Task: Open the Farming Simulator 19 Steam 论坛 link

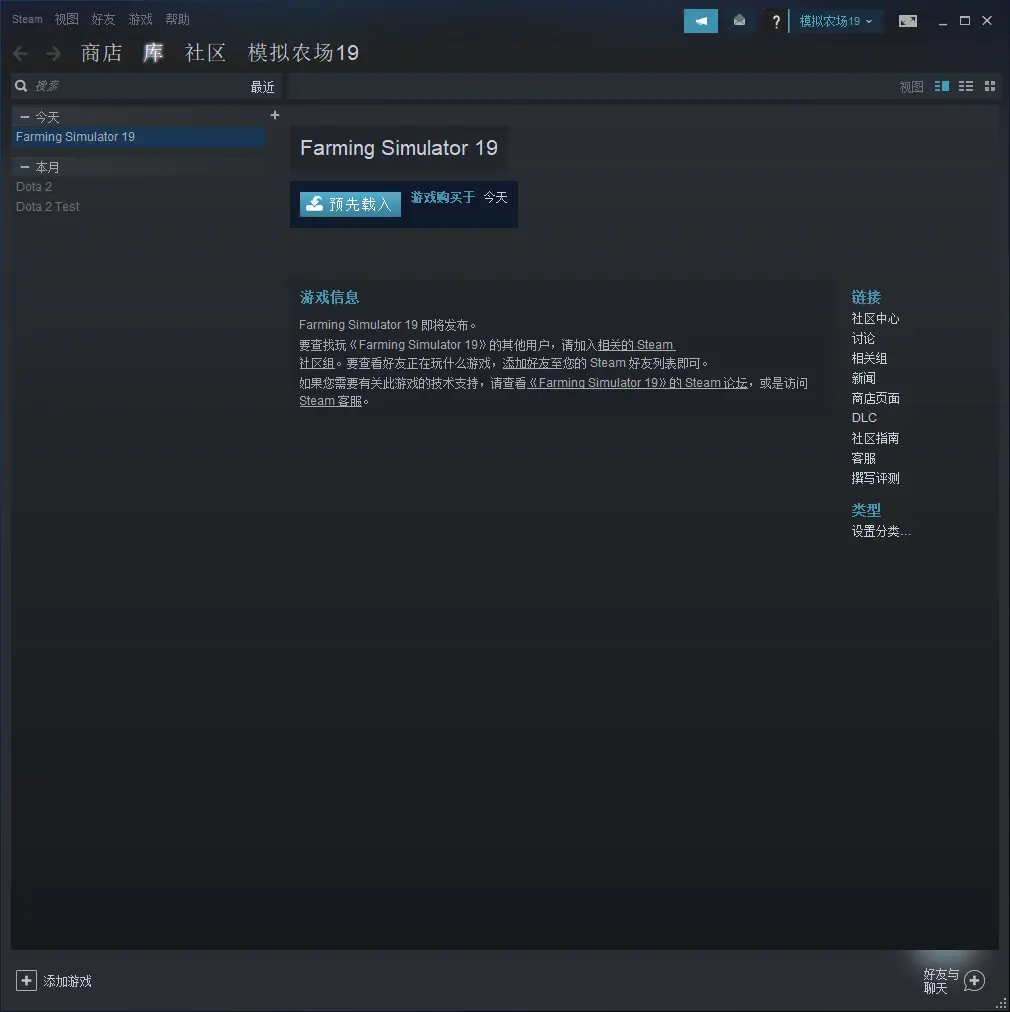Action: (637, 383)
